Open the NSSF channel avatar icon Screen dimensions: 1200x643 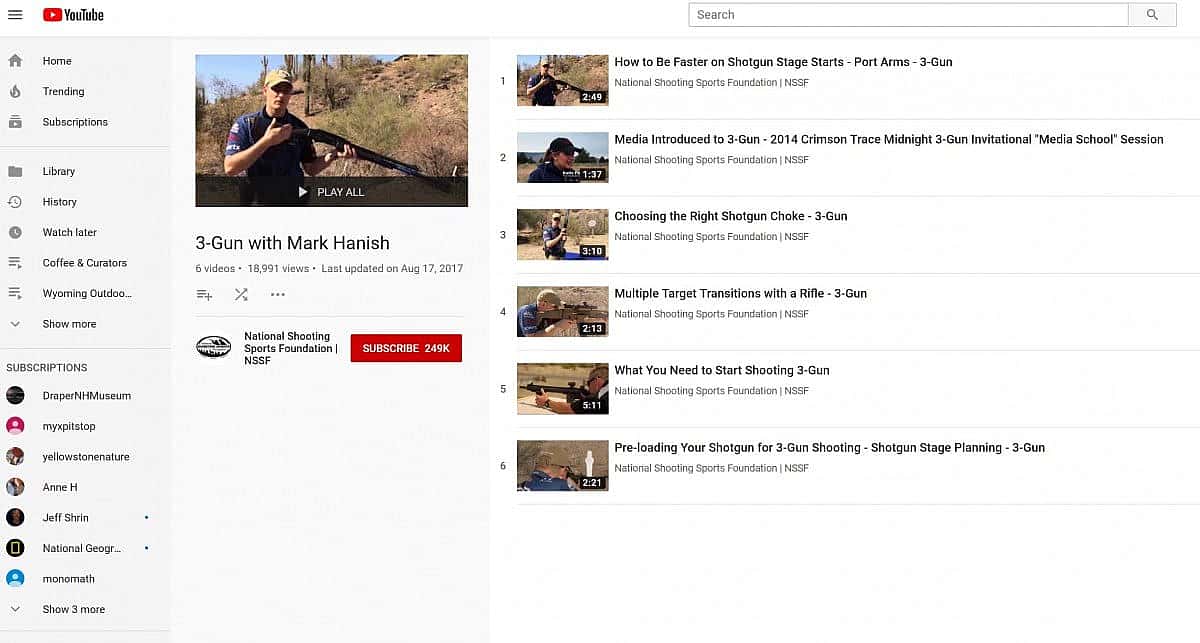tap(213, 348)
